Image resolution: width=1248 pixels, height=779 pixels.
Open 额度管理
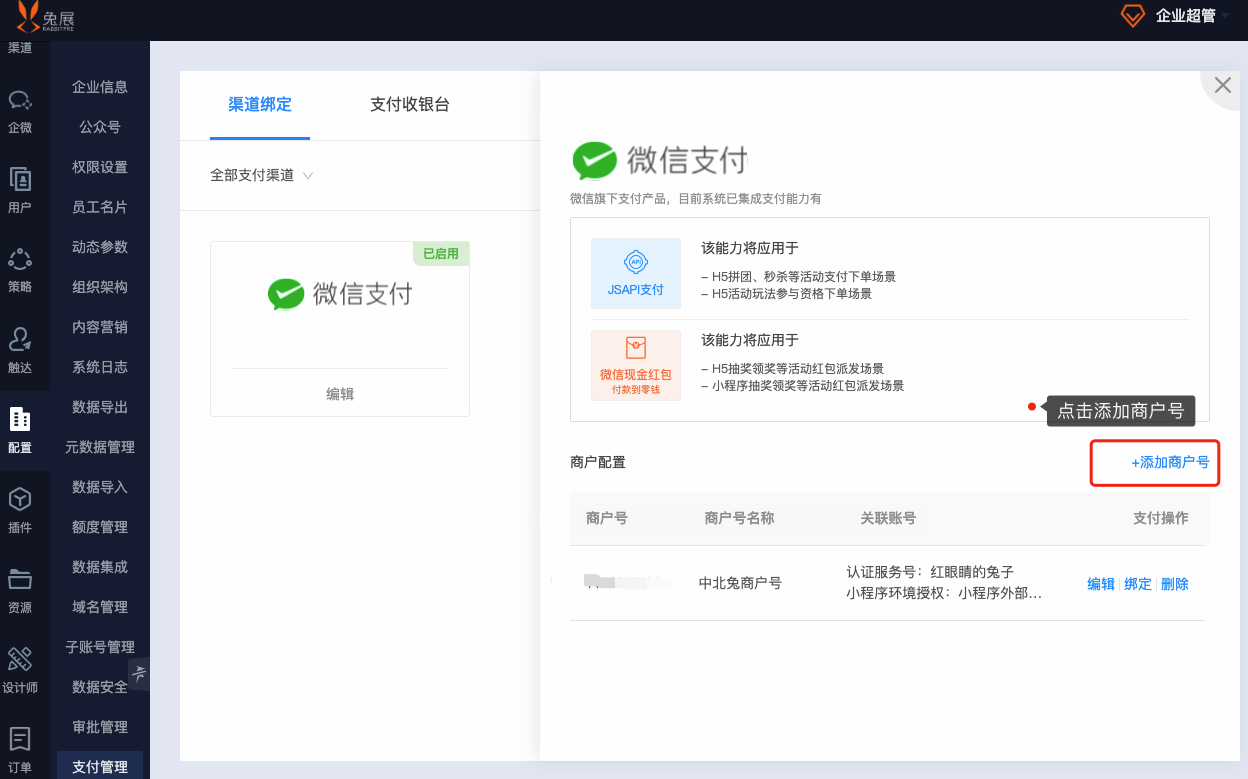pyautogui.click(x=100, y=527)
